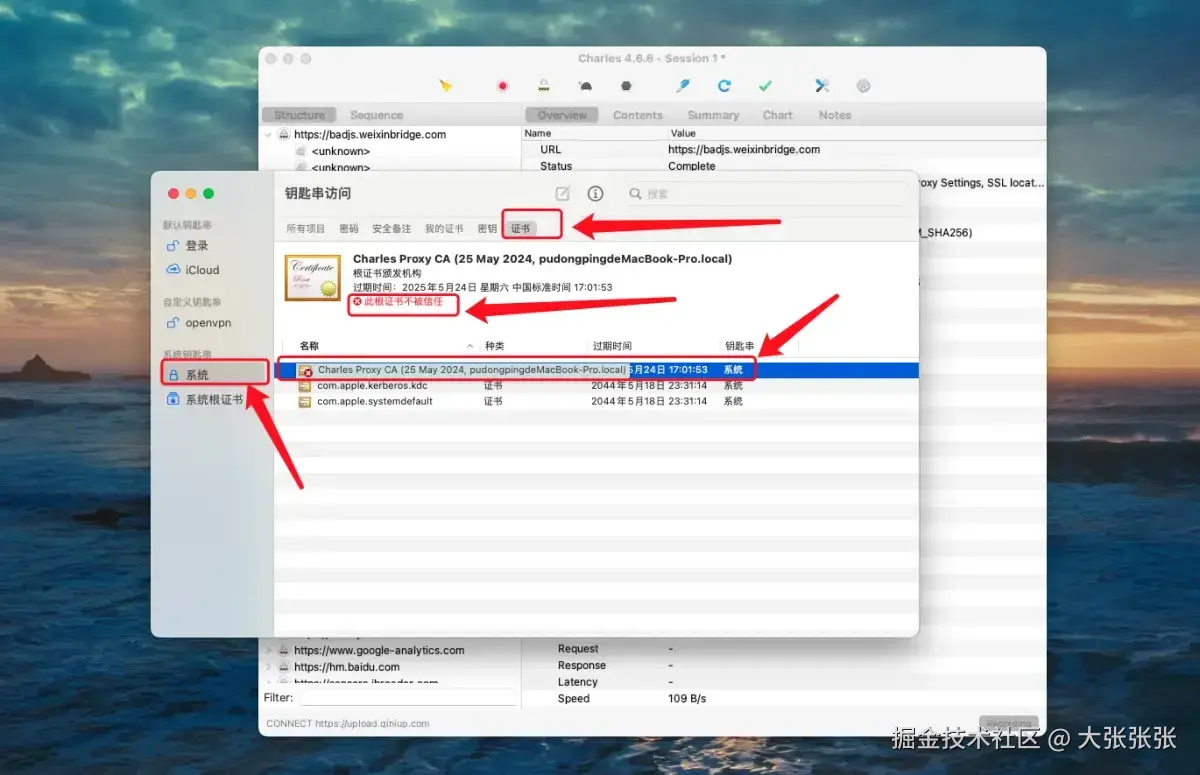Select https://www.google-analytics.com host in Charles
Viewport: 1200px width, 775px height.
379,650
